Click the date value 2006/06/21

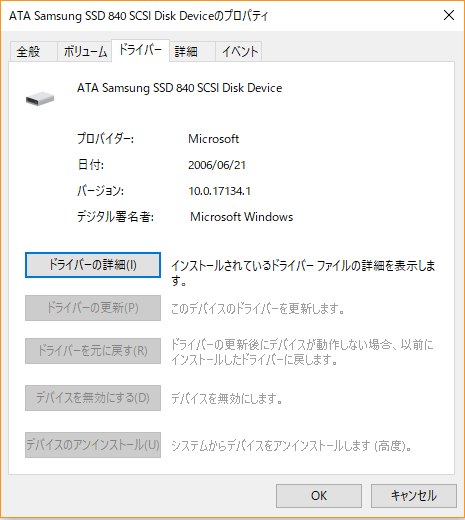point(217,165)
